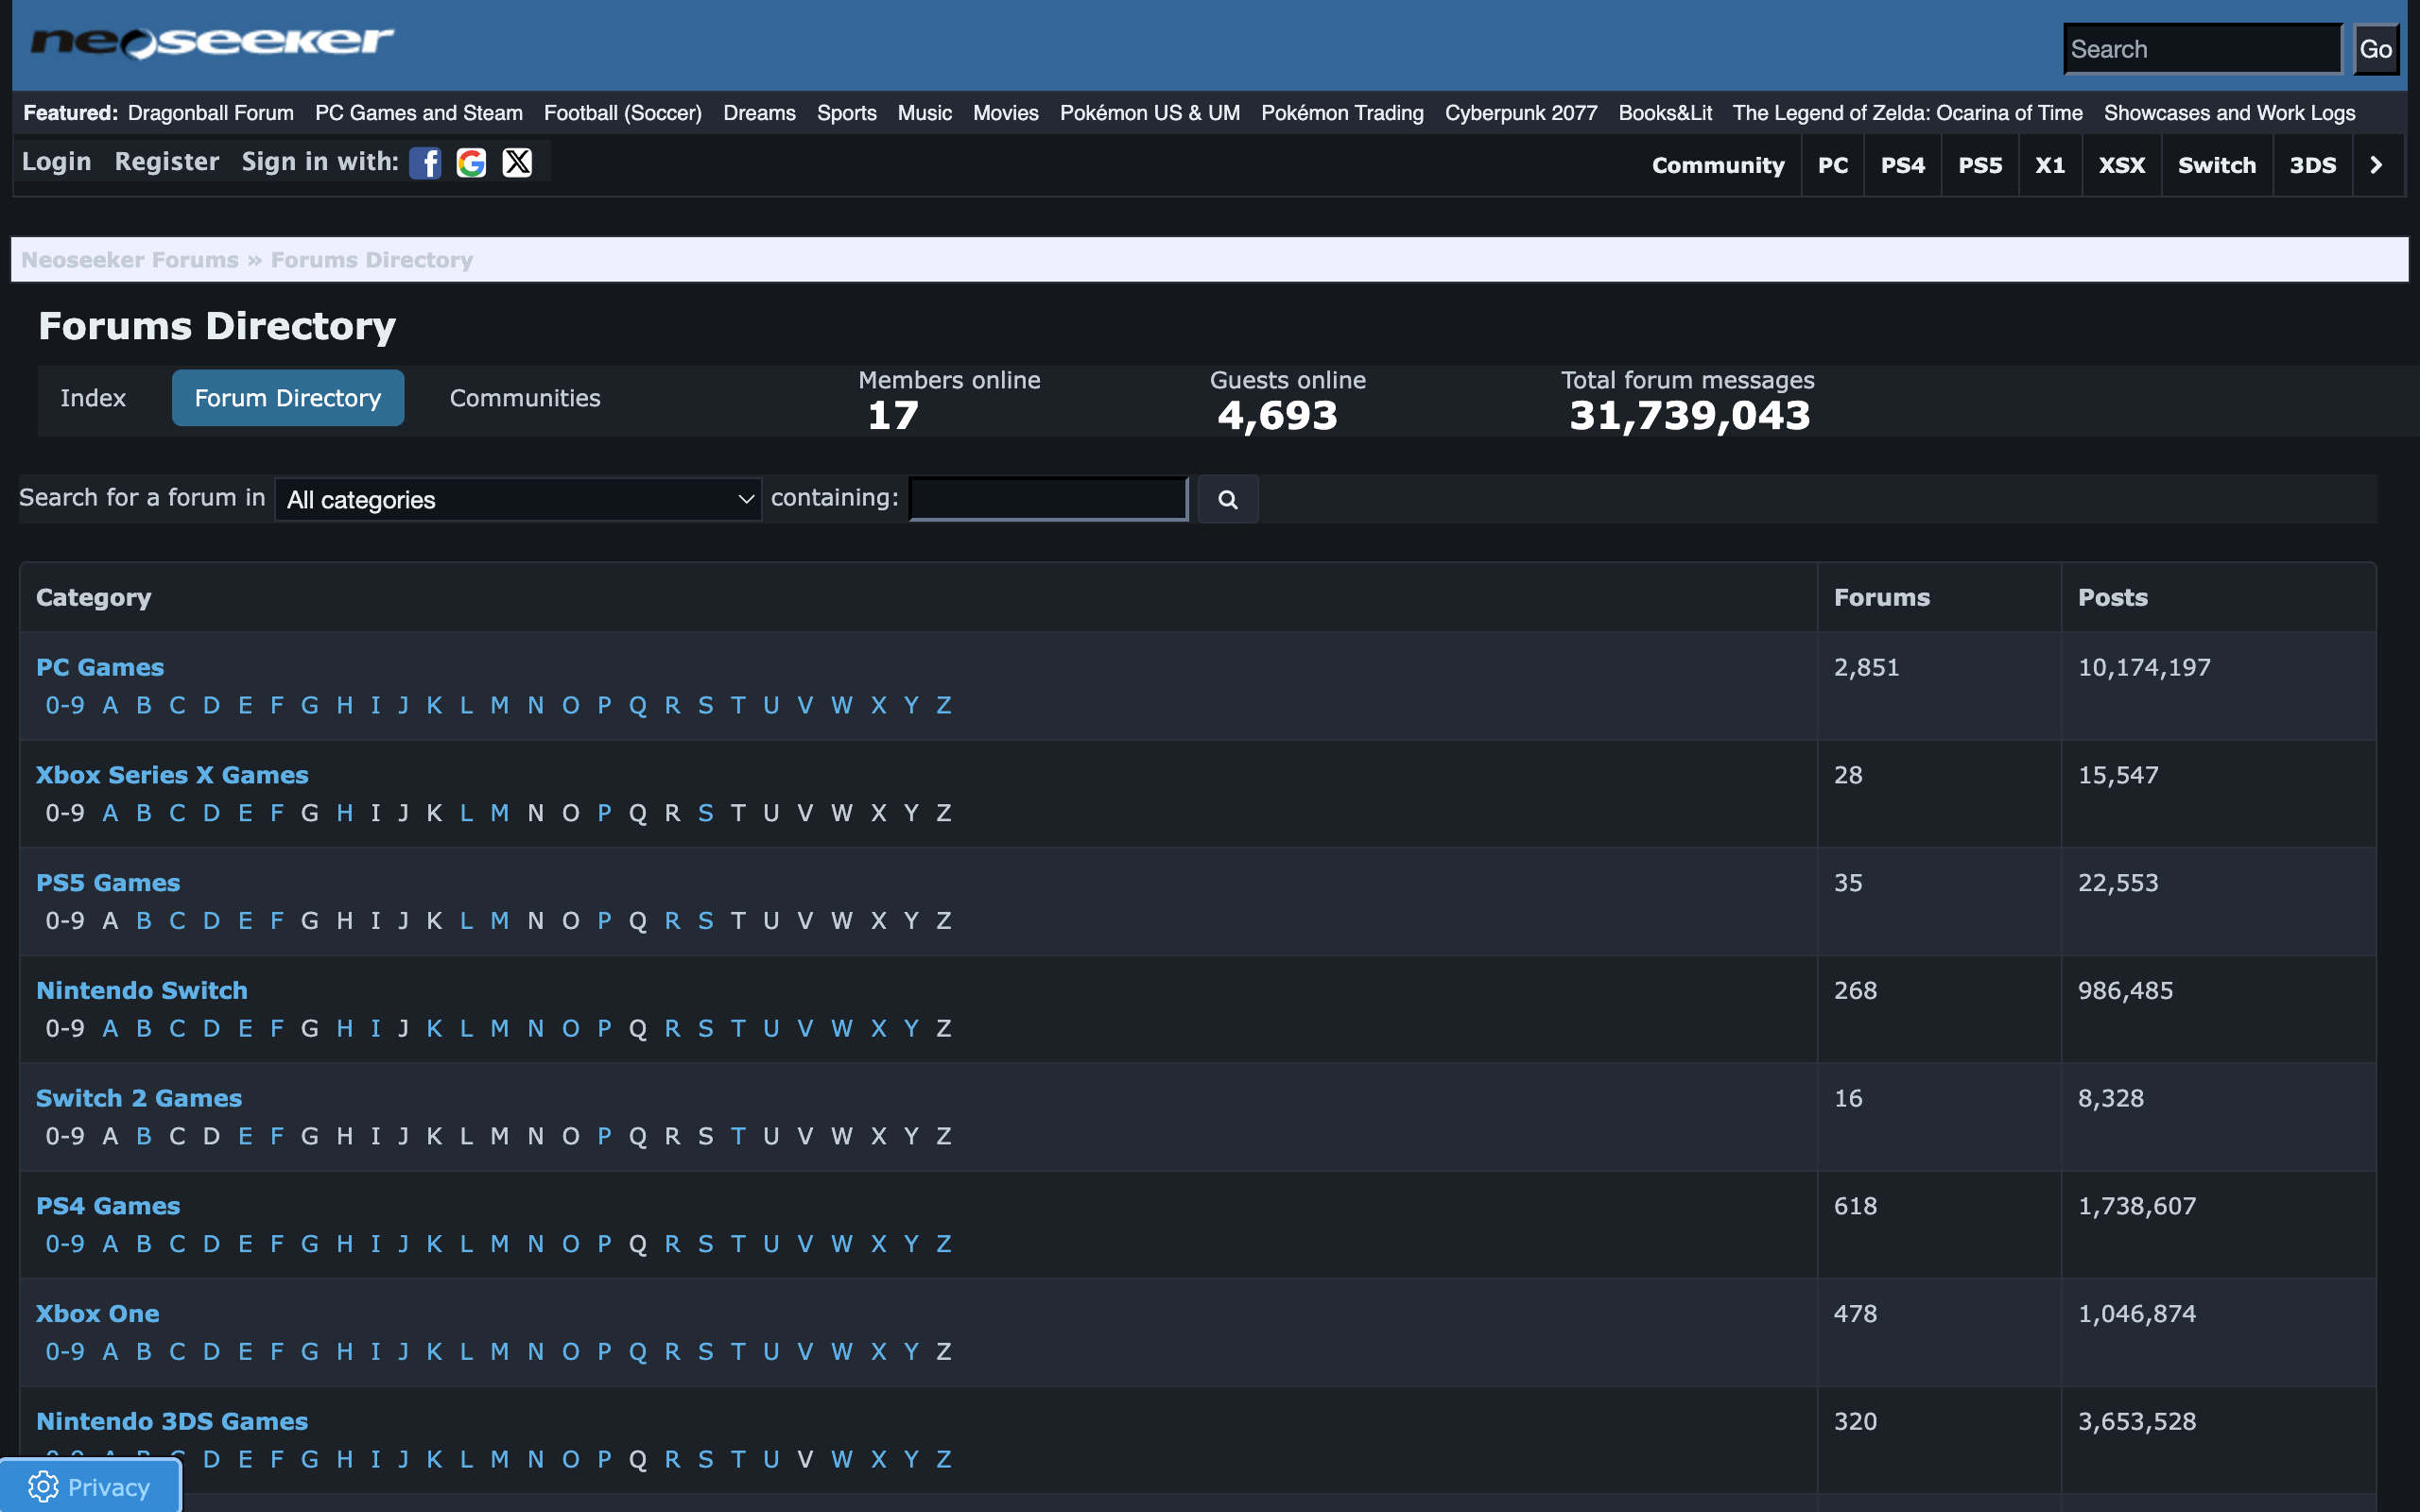
Task: Open the Switch platform menu
Action: click(x=2217, y=165)
